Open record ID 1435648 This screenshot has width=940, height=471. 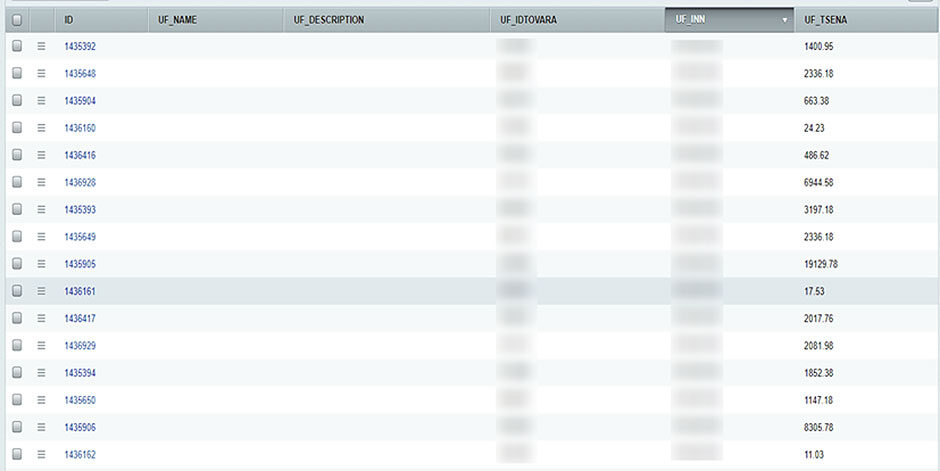click(x=80, y=73)
